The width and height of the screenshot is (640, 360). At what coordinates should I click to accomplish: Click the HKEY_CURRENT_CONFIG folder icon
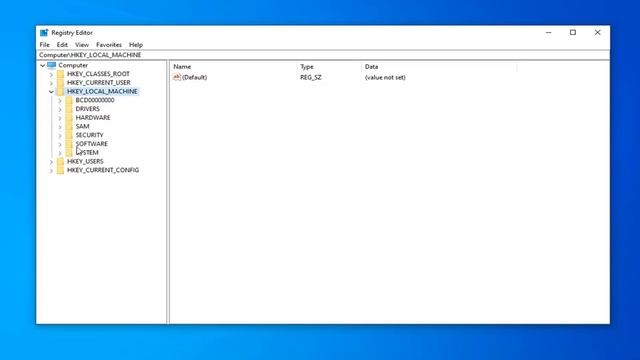[x=60, y=170]
